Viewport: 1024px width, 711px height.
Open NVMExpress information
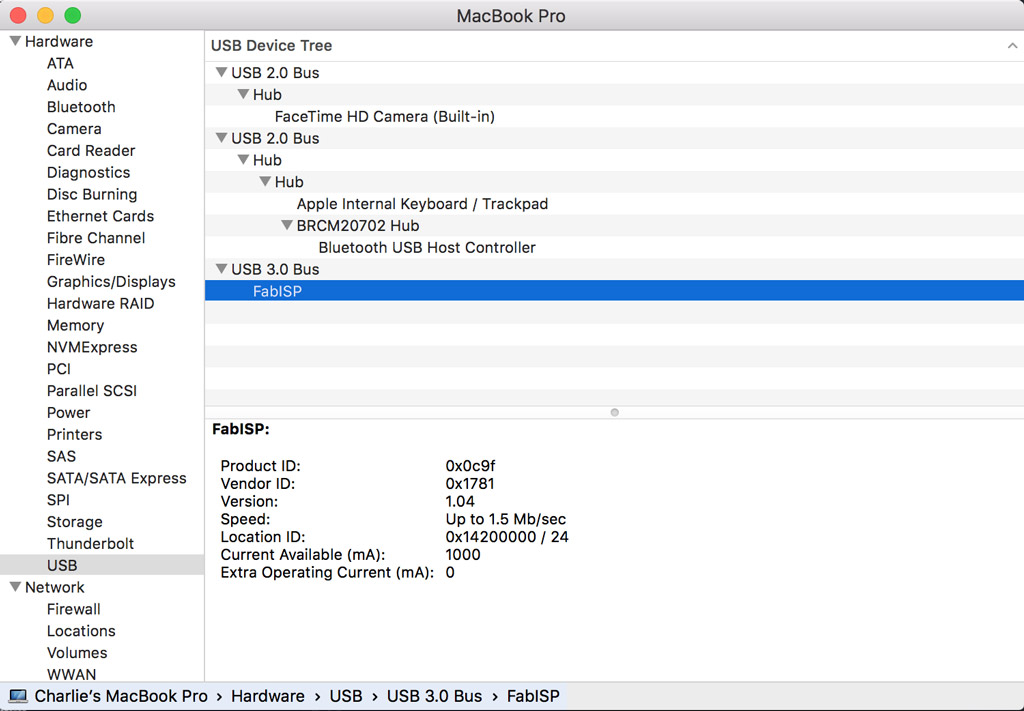(x=92, y=347)
